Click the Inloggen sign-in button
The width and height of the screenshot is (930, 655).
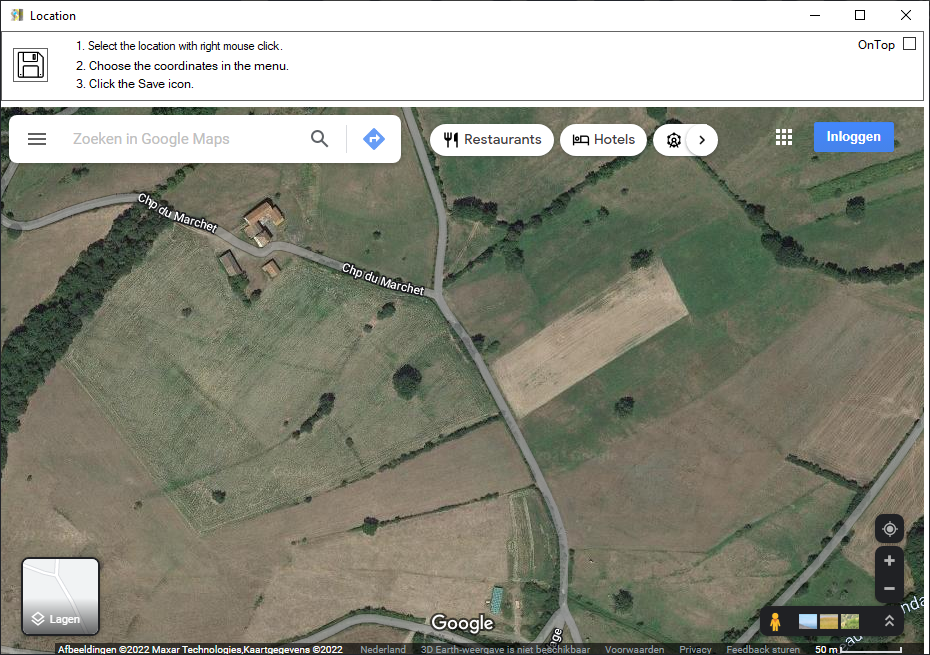point(853,137)
